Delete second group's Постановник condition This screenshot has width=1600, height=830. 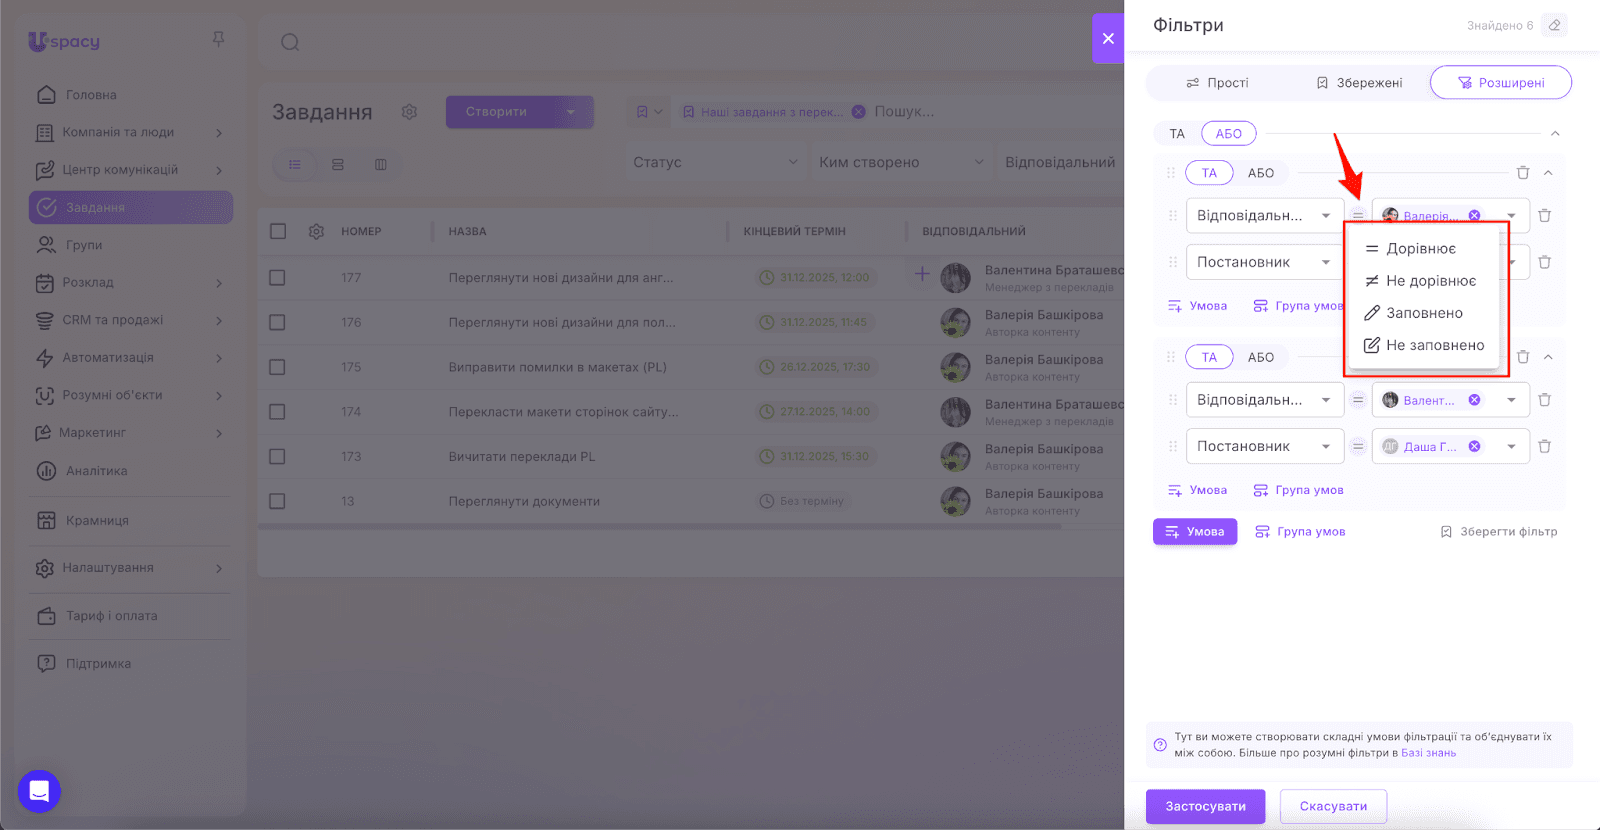[1545, 446]
